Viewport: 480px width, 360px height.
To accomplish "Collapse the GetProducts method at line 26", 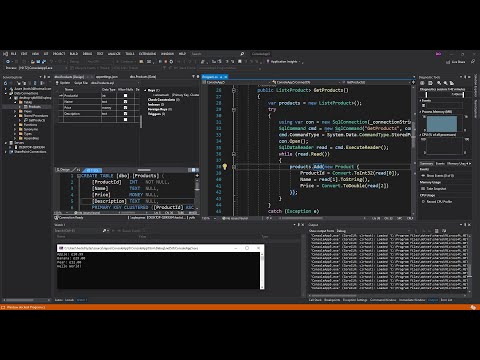I will (234, 90).
